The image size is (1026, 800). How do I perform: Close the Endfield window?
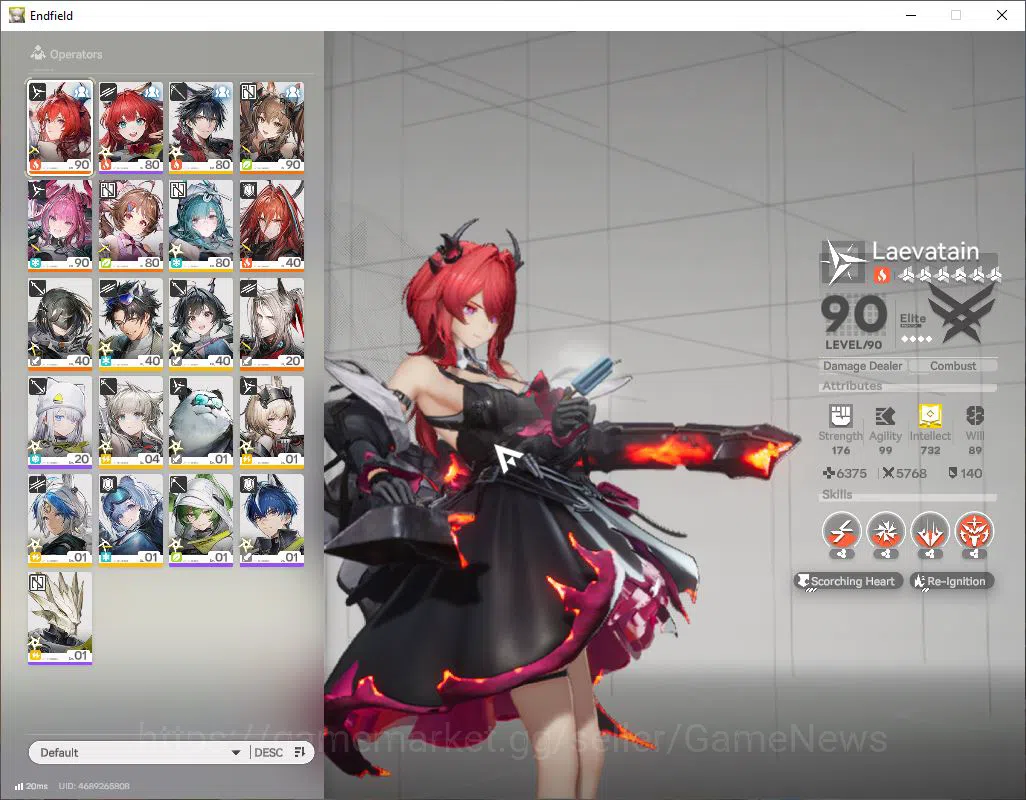pos(1002,15)
